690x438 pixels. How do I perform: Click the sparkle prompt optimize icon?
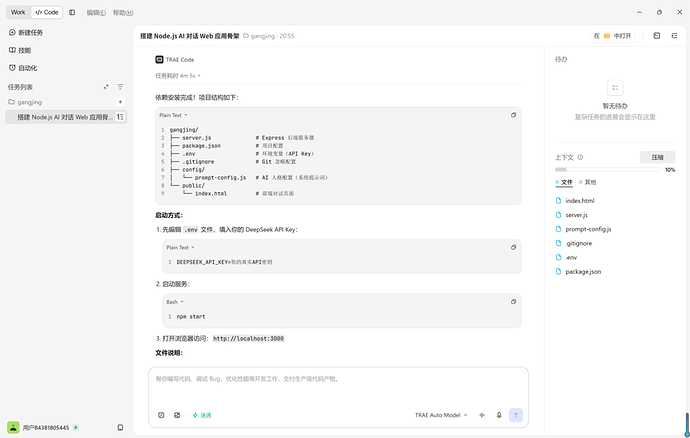click(x=482, y=415)
